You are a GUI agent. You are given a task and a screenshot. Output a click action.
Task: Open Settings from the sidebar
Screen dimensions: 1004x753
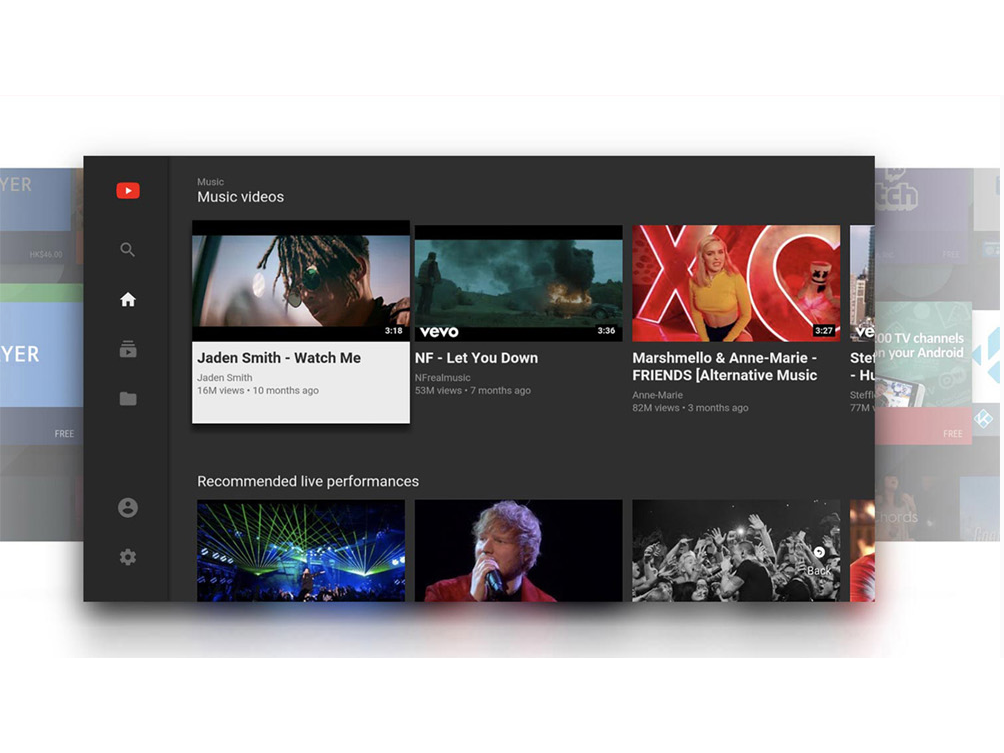(x=127, y=557)
